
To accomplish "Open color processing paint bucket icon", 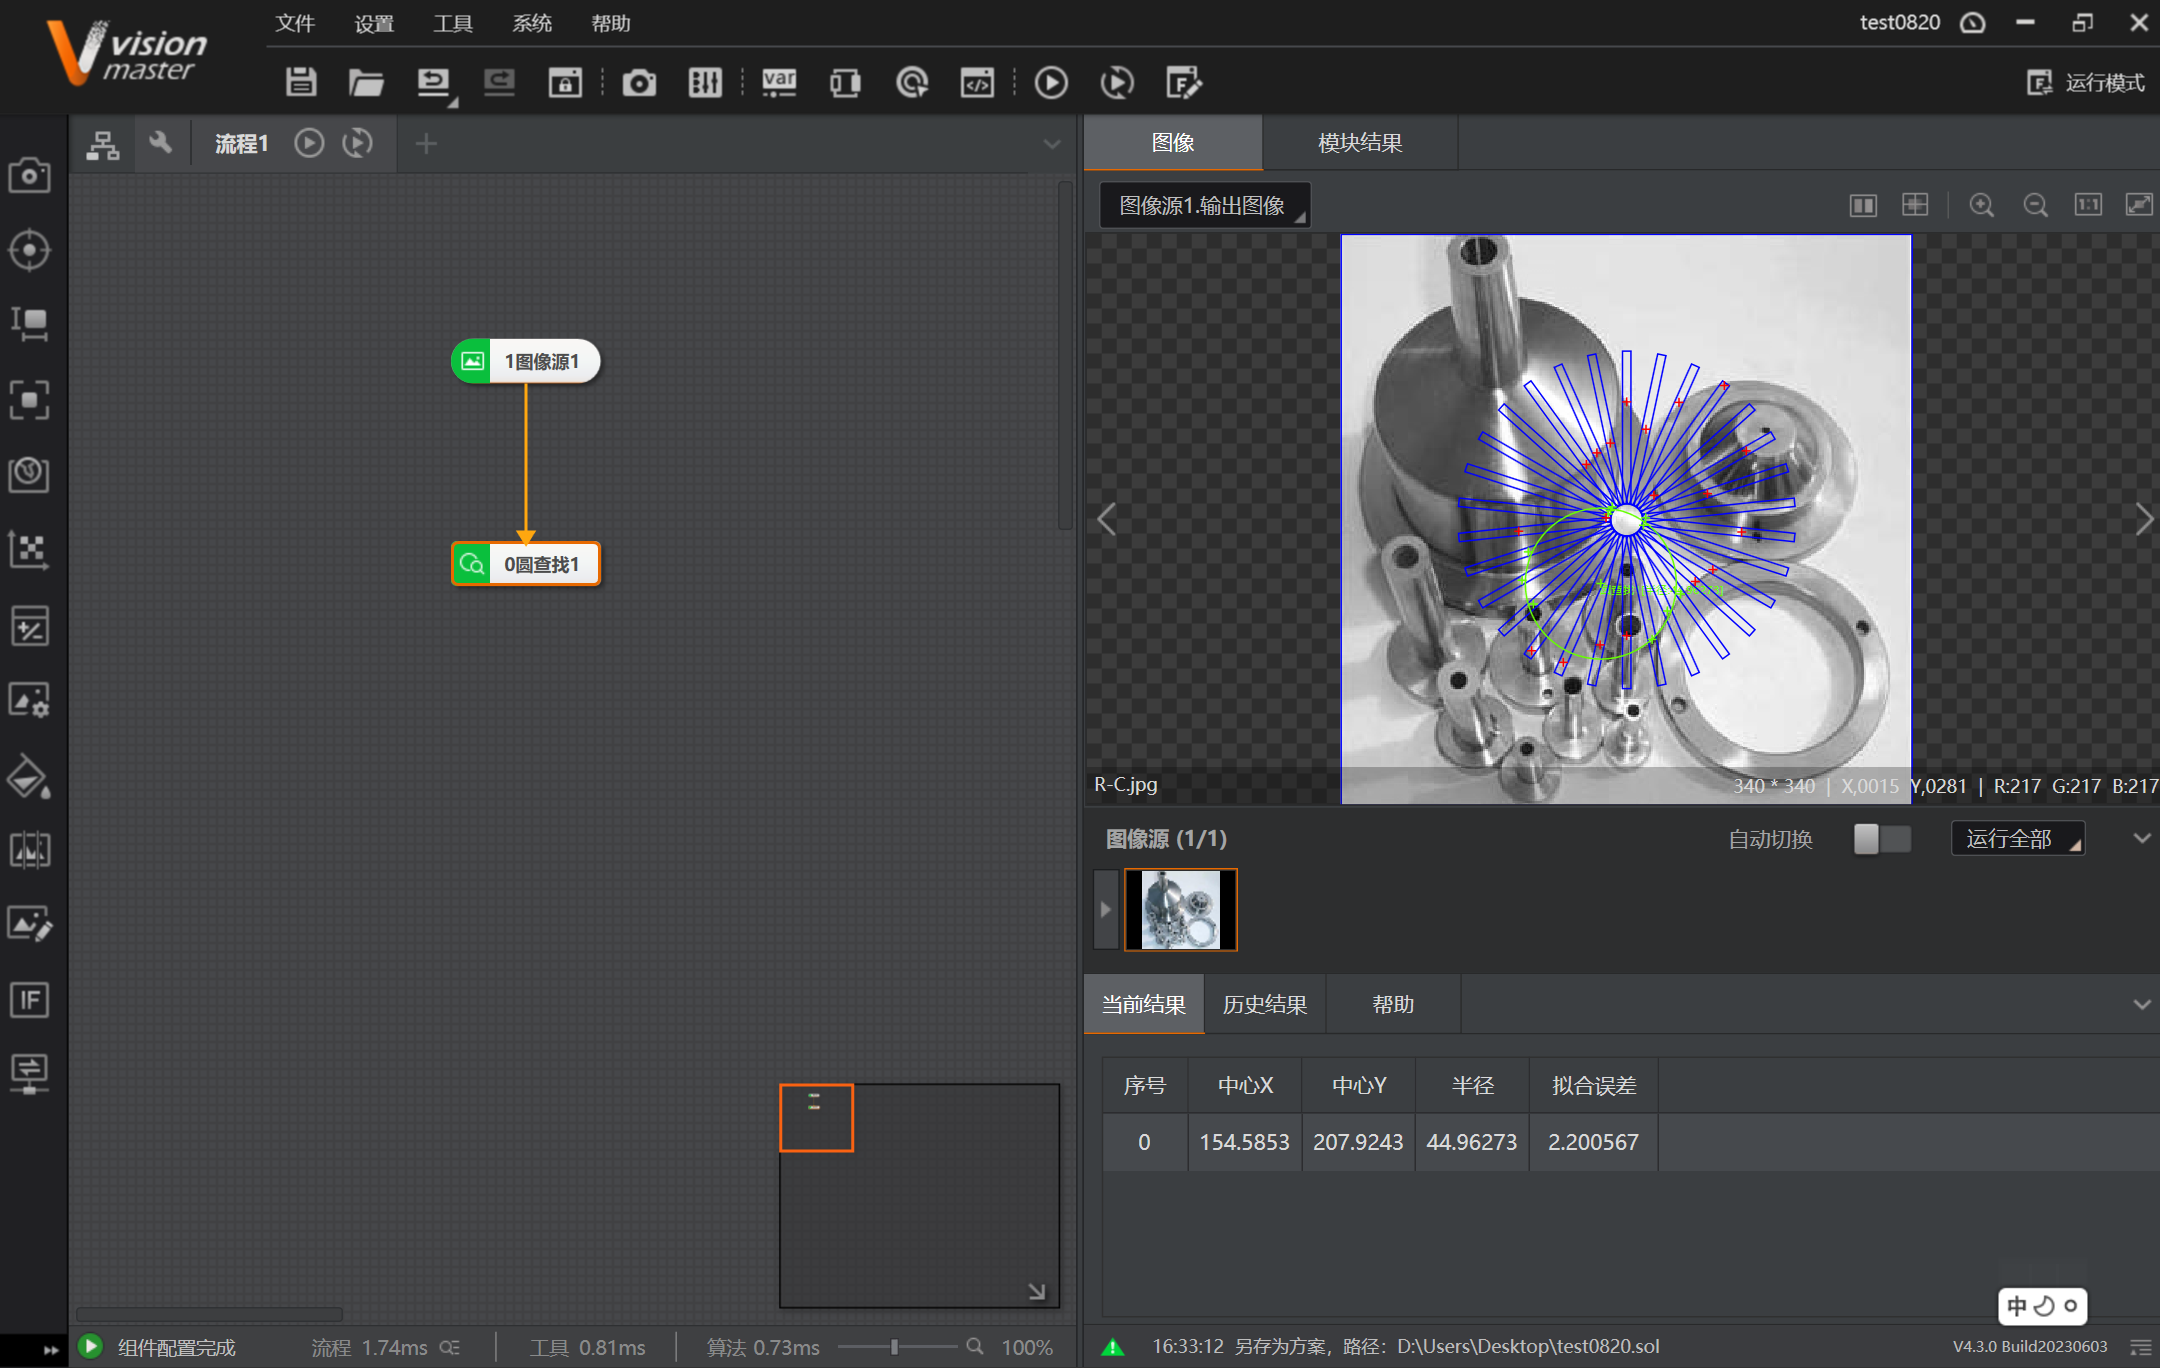I will (29, 777).
